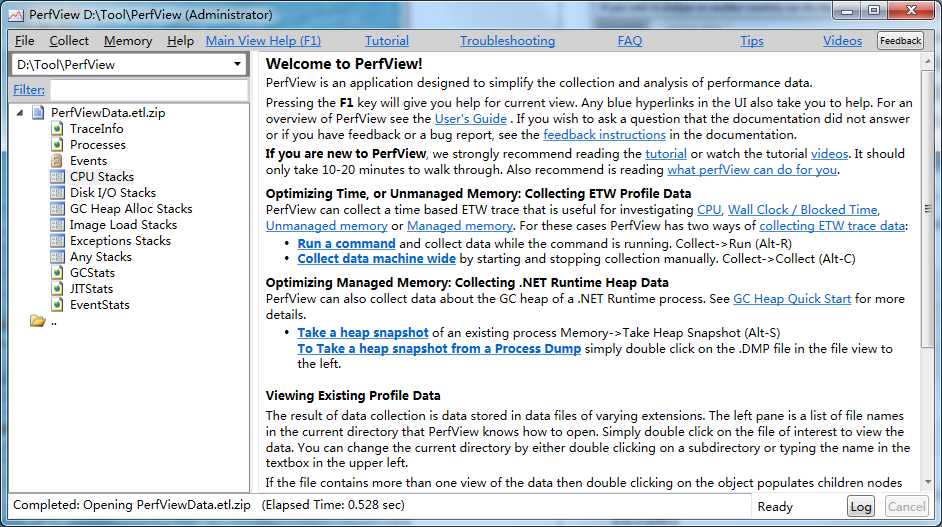Open the Troubleshooting link

(508, 40)
